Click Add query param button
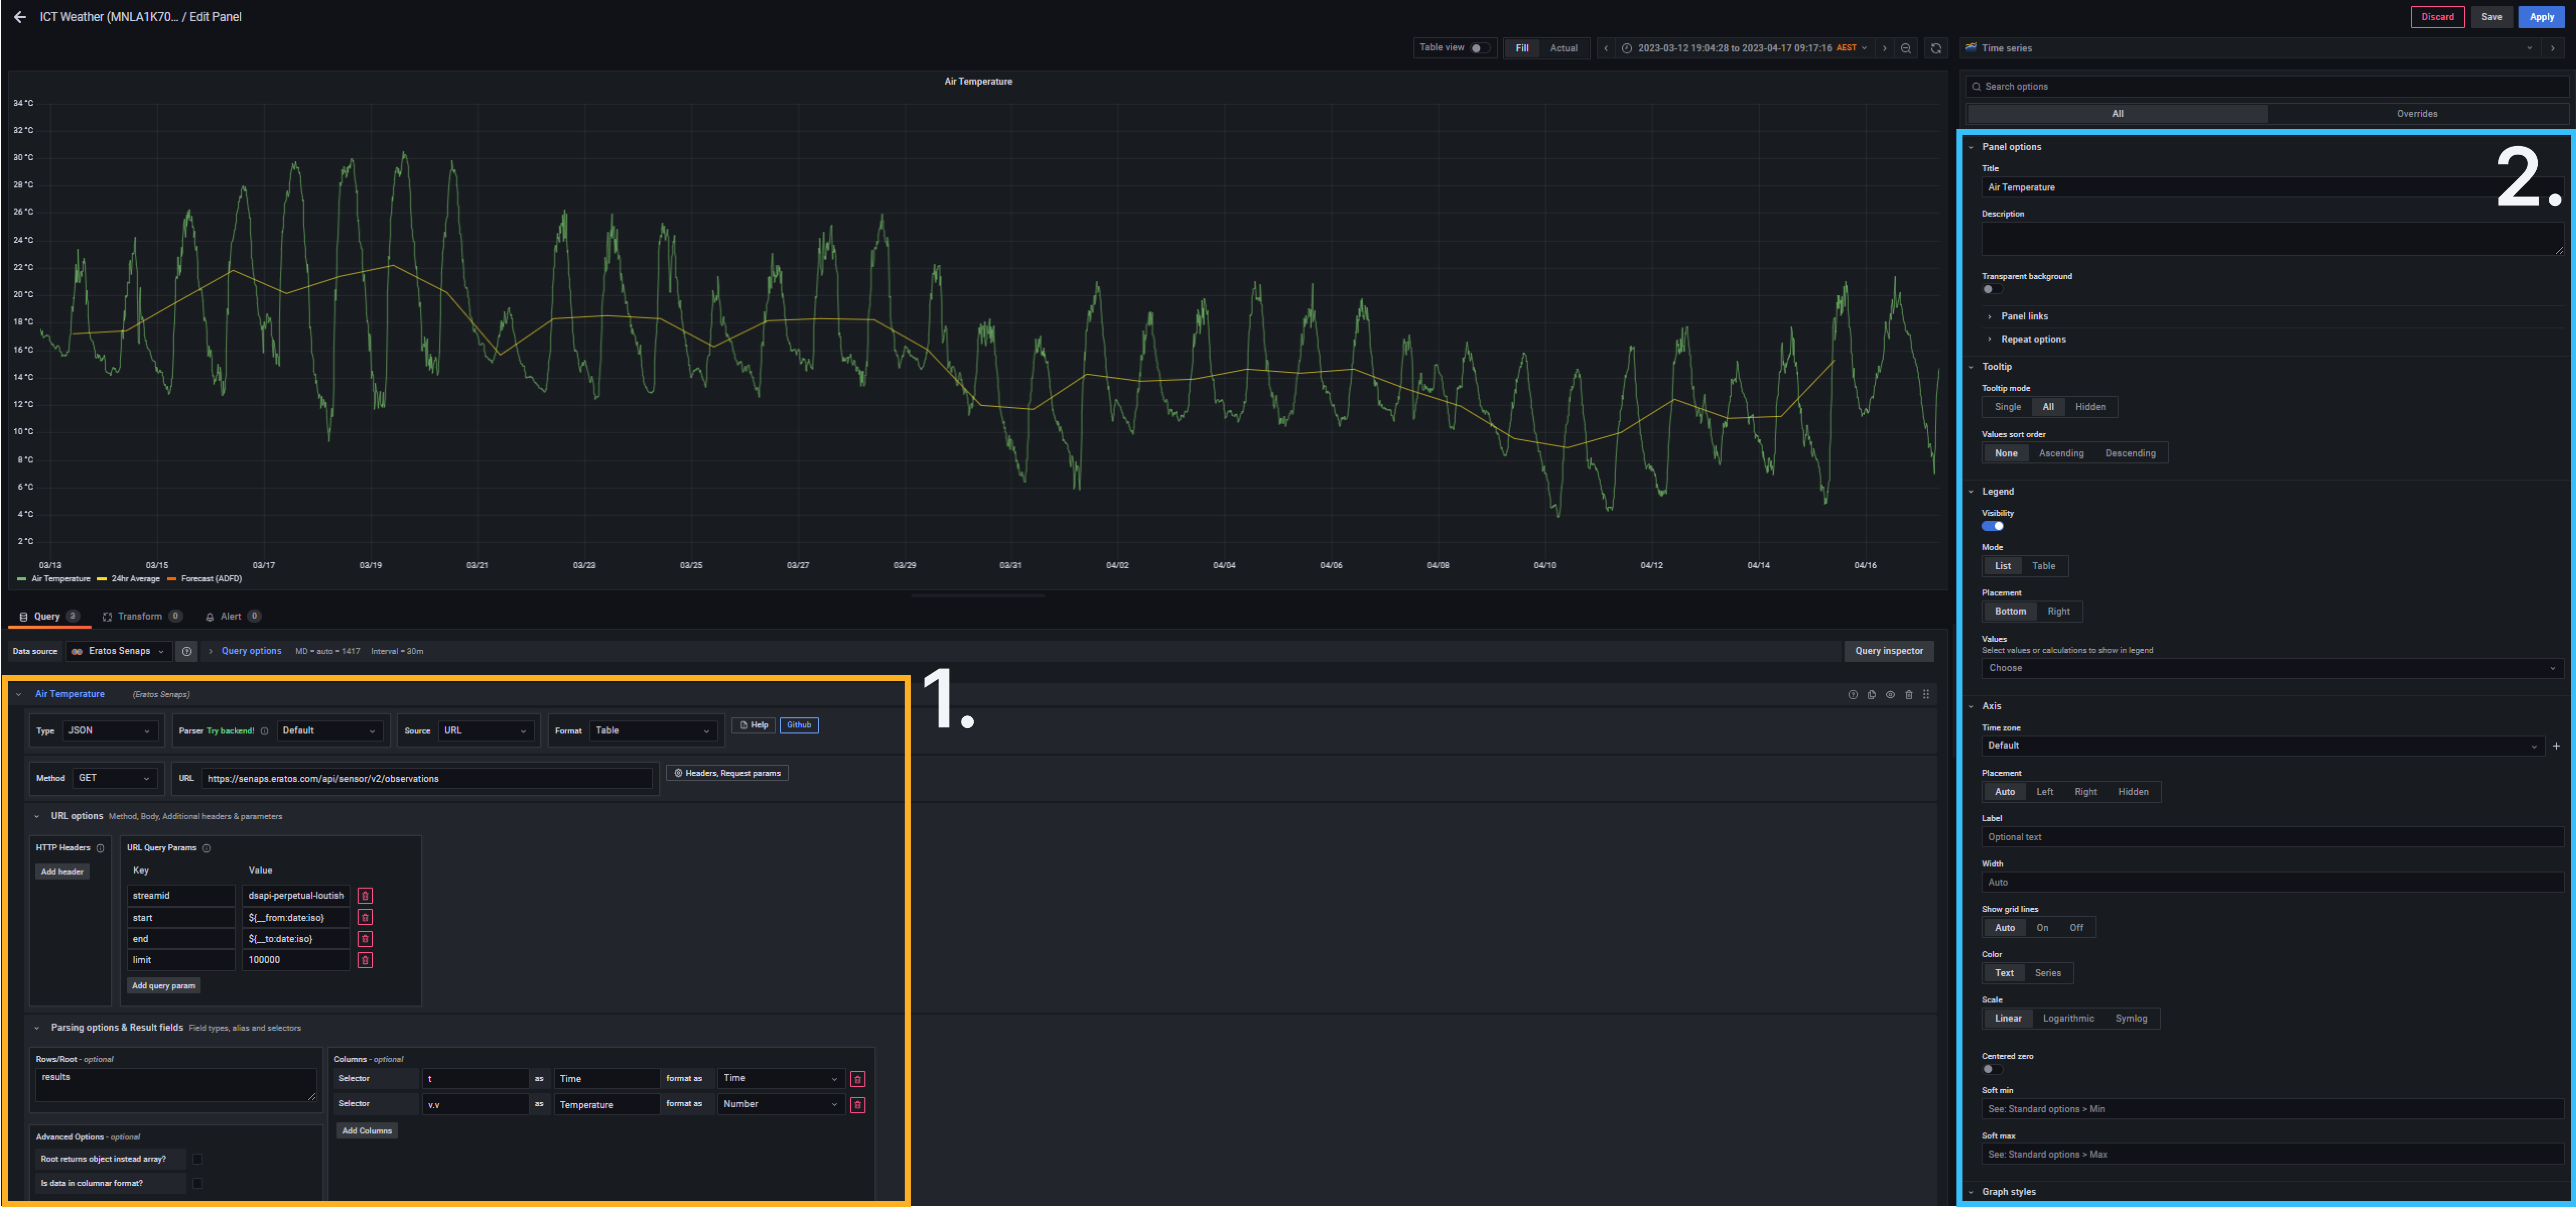Screen dimensions: 2576x1207 click(164, 986)
